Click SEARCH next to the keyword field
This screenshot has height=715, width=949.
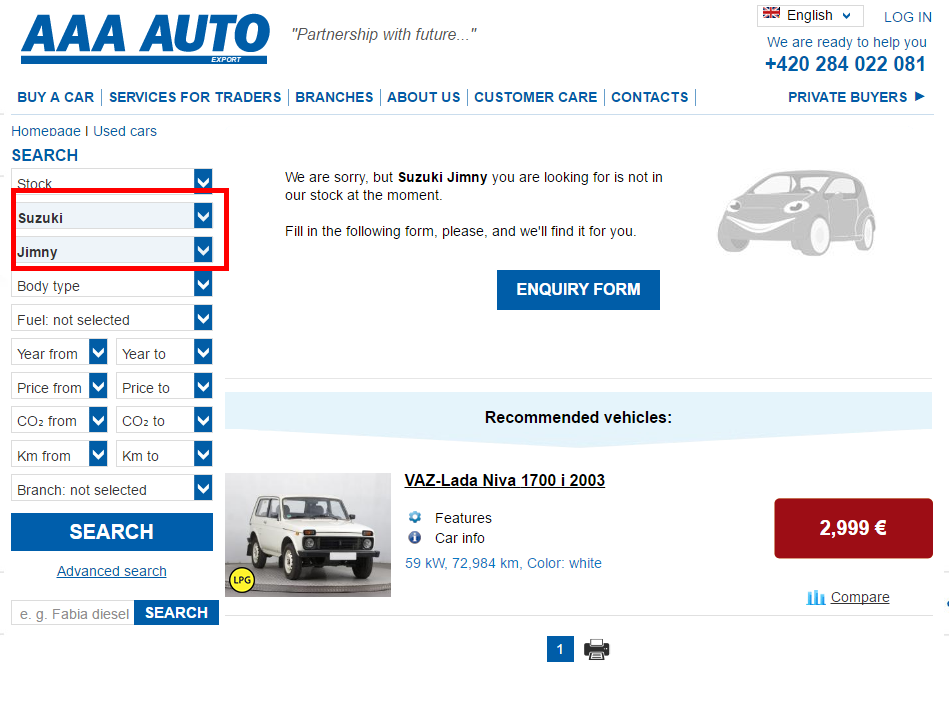176,613
